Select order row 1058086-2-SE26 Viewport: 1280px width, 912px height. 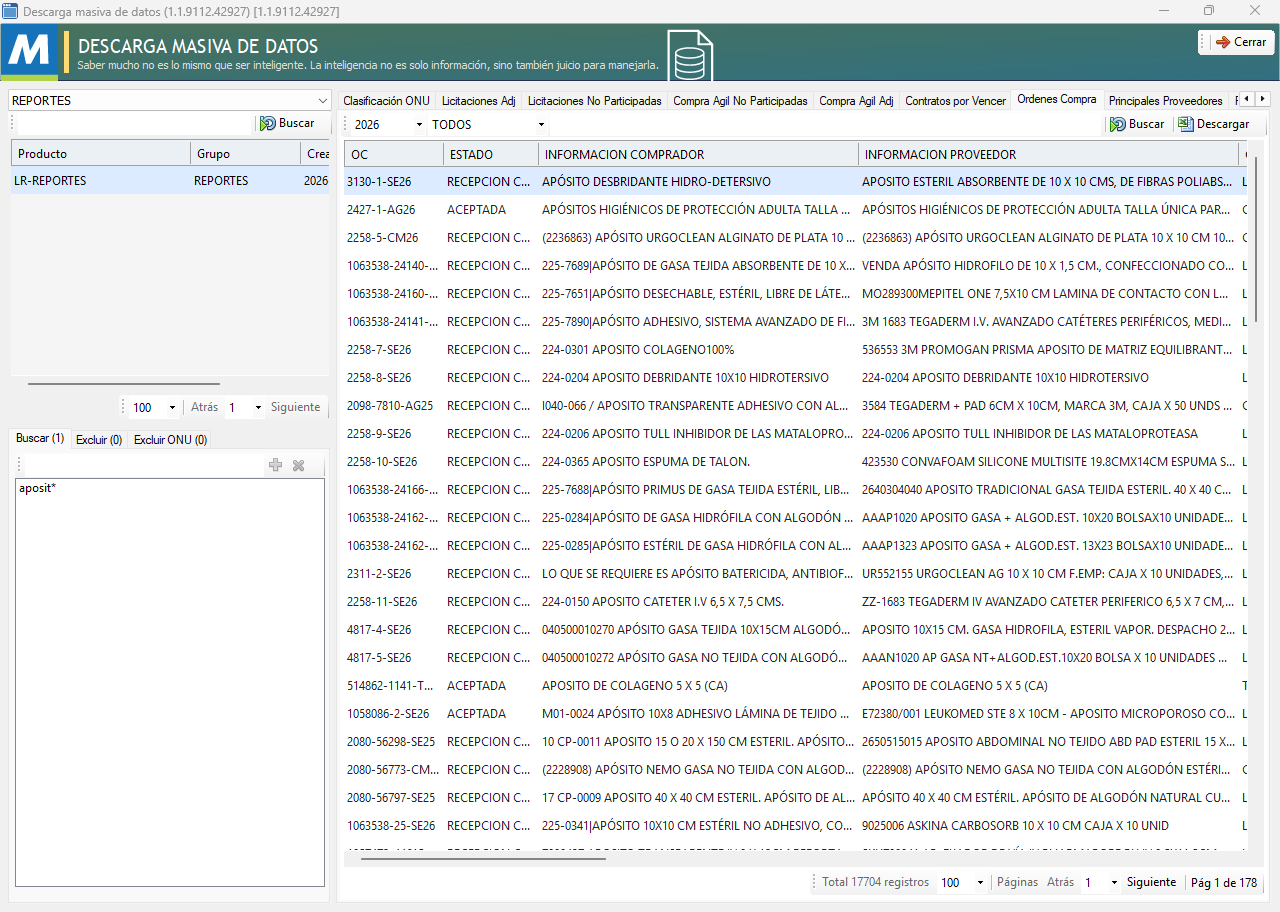point(795,714)
